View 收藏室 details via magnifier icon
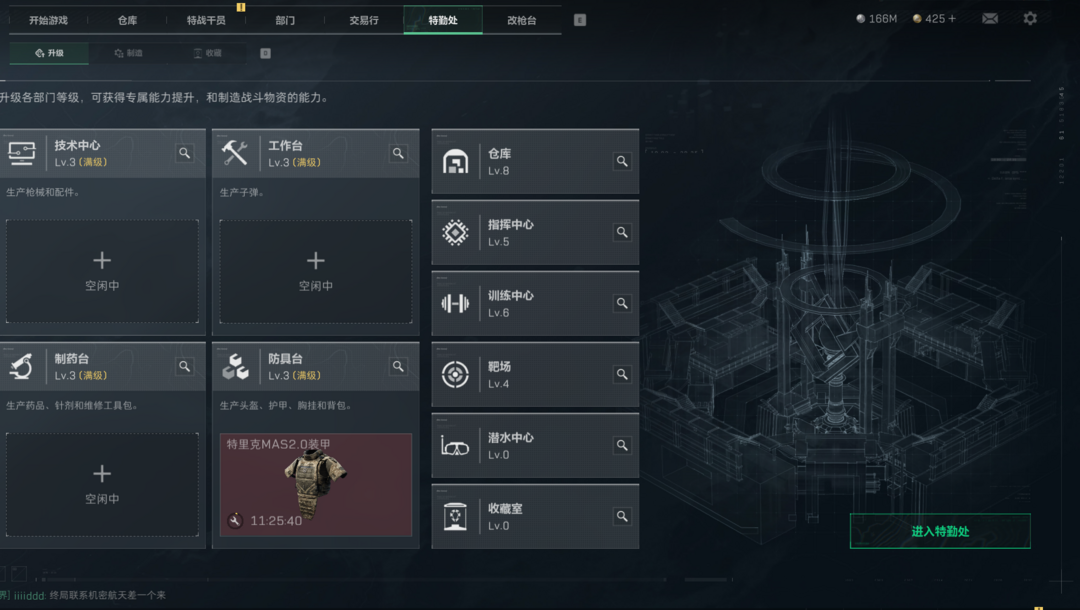Image resolution: width=1080 pixels, height=610 pixels. pos(622,516)
